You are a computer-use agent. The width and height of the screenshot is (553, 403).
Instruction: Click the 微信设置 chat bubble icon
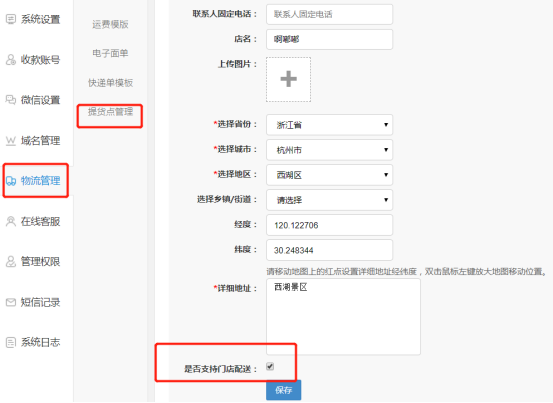click(x=11, y=100)
